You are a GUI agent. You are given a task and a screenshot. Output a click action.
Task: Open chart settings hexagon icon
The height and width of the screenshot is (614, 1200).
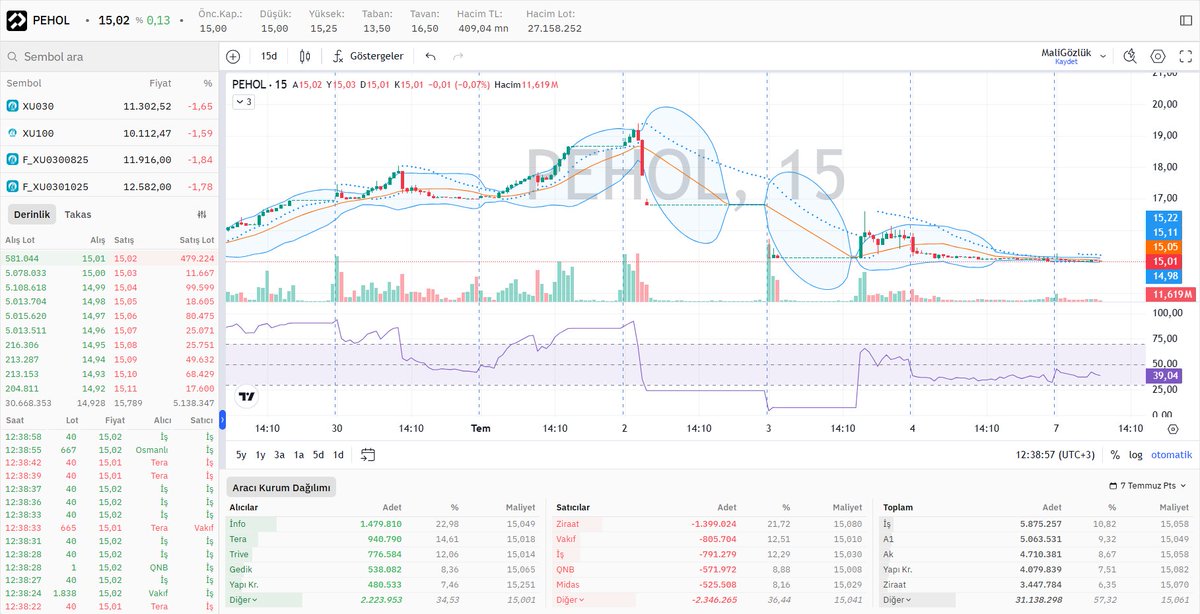pos(1158,57)
